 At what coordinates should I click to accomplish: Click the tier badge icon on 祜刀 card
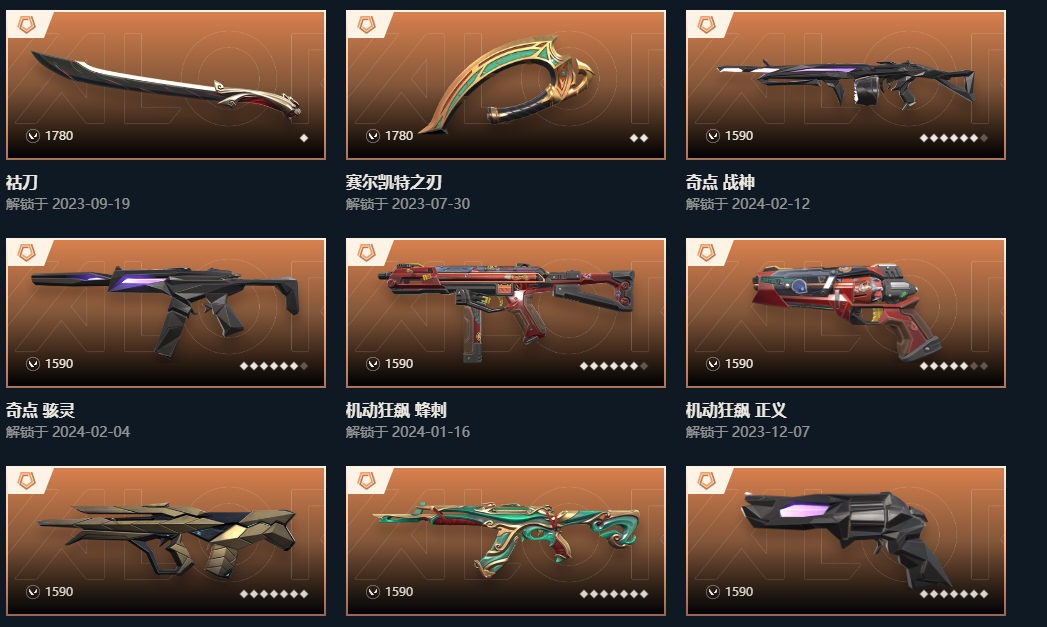(x=27, y=25)
